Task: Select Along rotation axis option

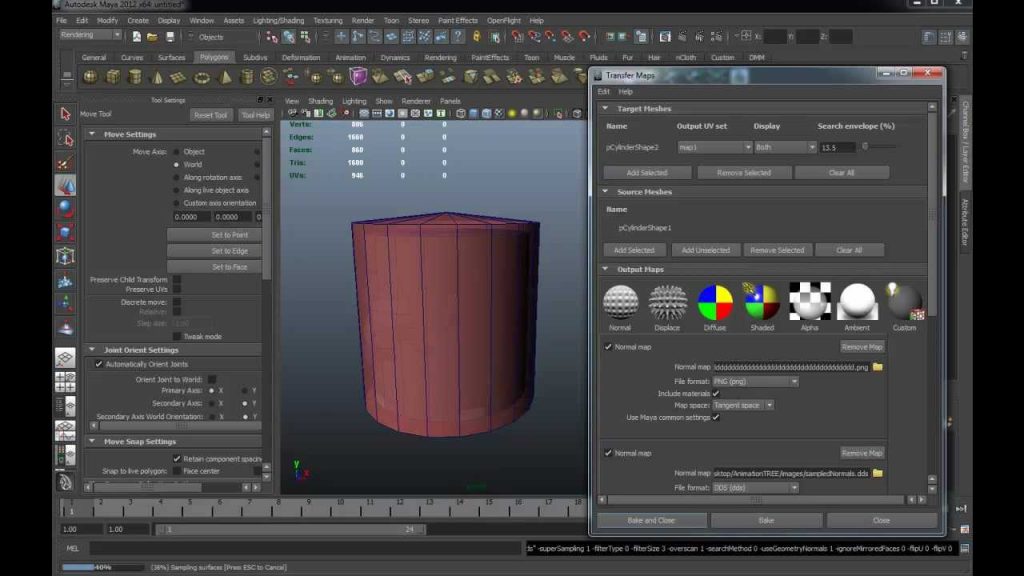Action: (x=176, y=178)
